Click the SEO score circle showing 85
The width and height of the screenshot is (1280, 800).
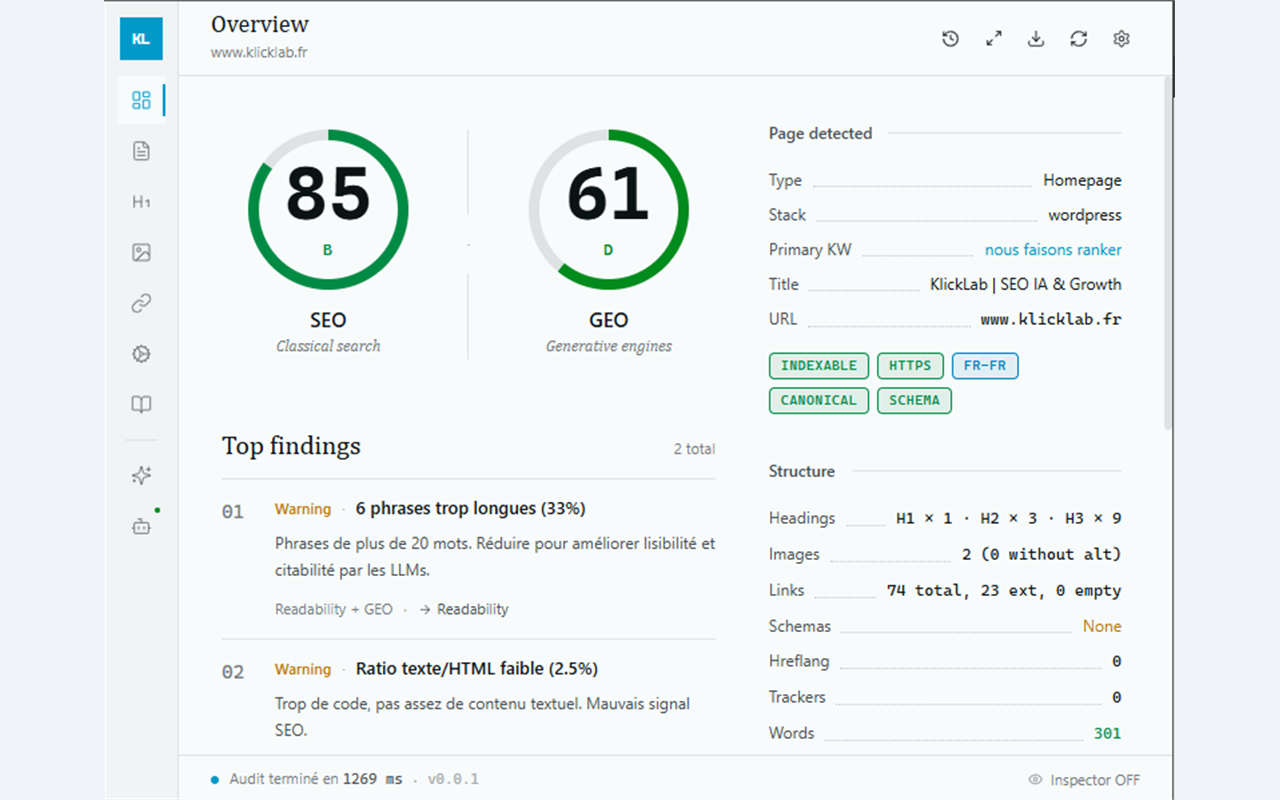pyautogui.click(x=328, y=210)
